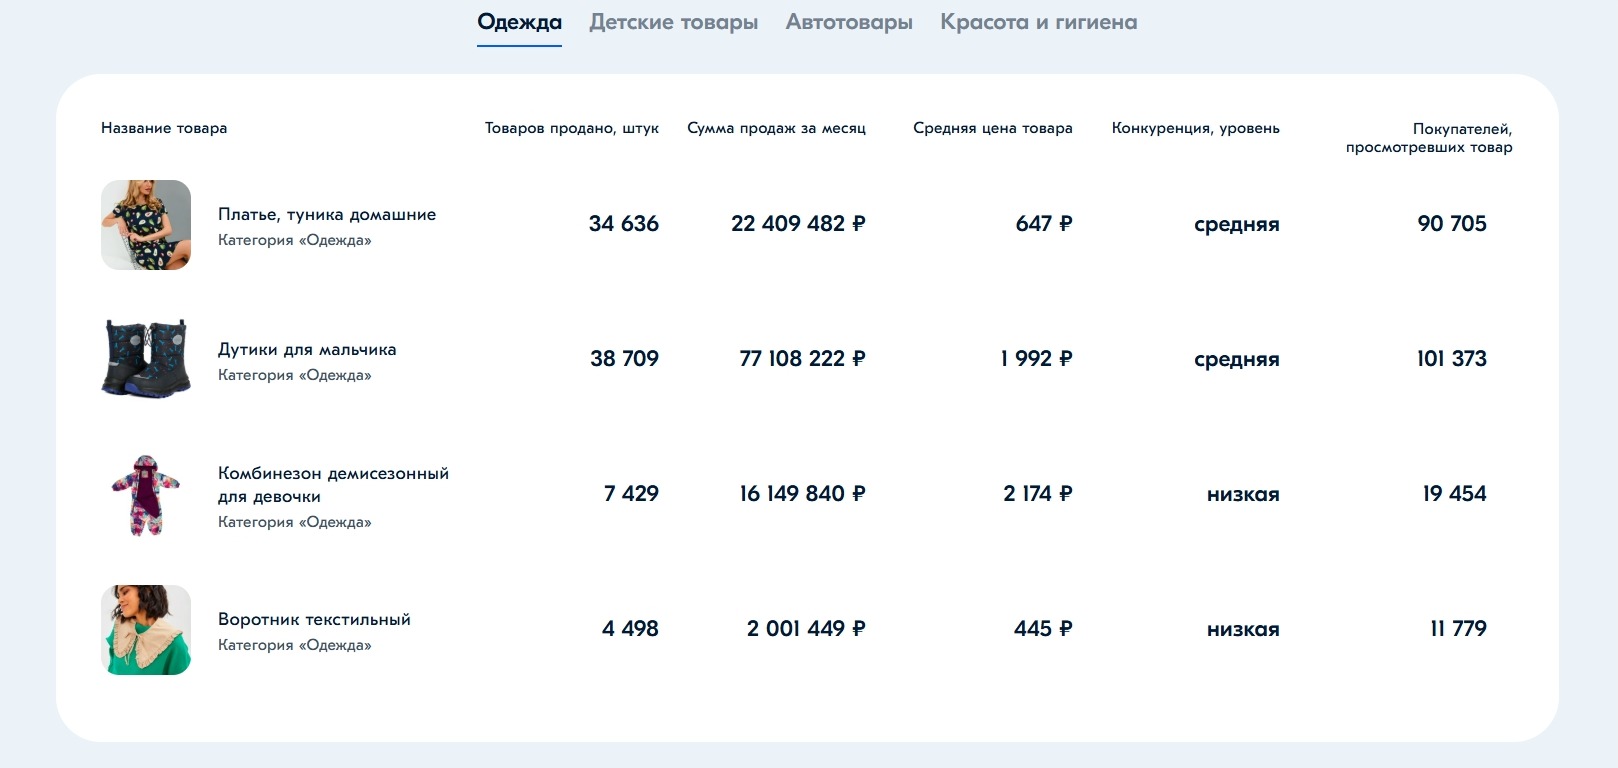
Task: Click Категория «Одежда» under Дутики для мальчика
Action: (x=295, y=375)
